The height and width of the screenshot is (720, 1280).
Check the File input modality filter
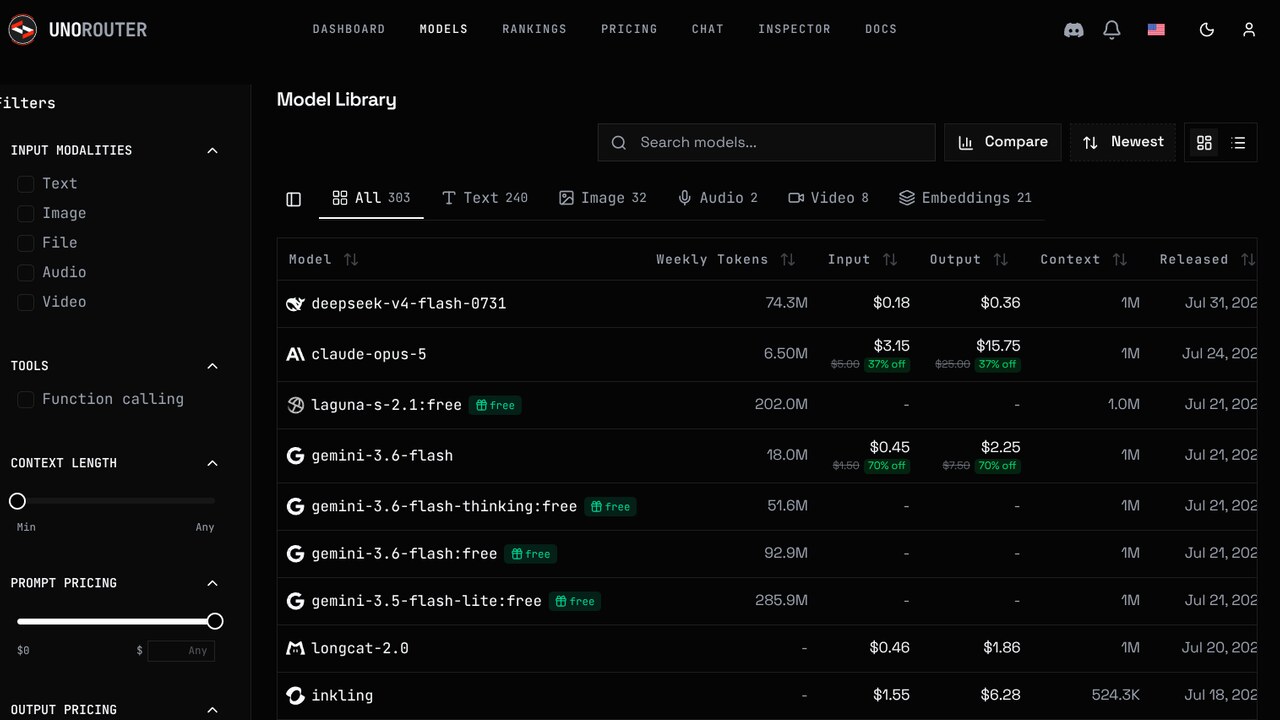[26, 243]
